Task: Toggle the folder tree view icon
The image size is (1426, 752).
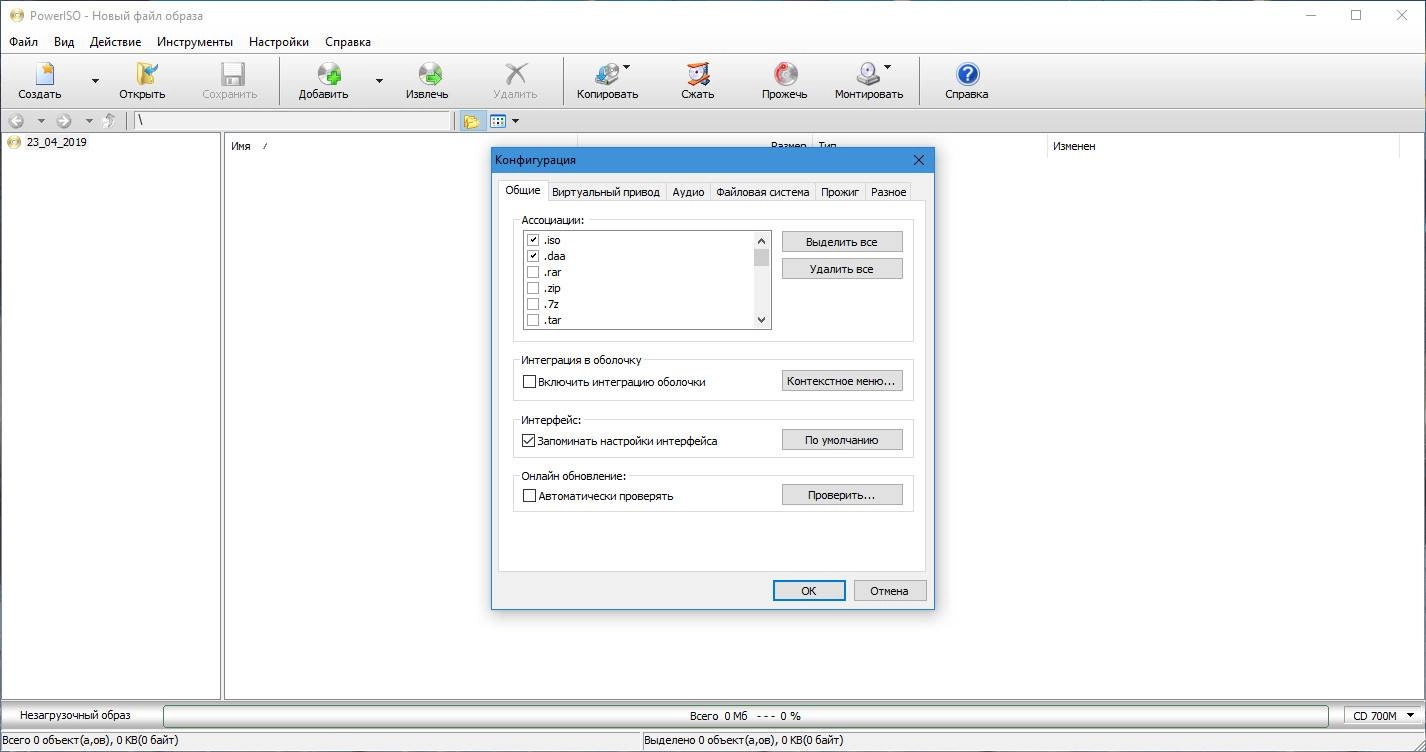Action: click(471, 121)
